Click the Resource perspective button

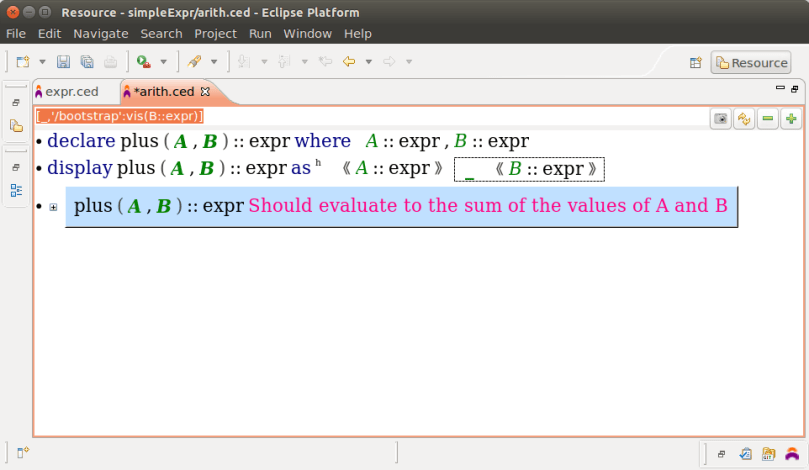(x=750, y=63)
